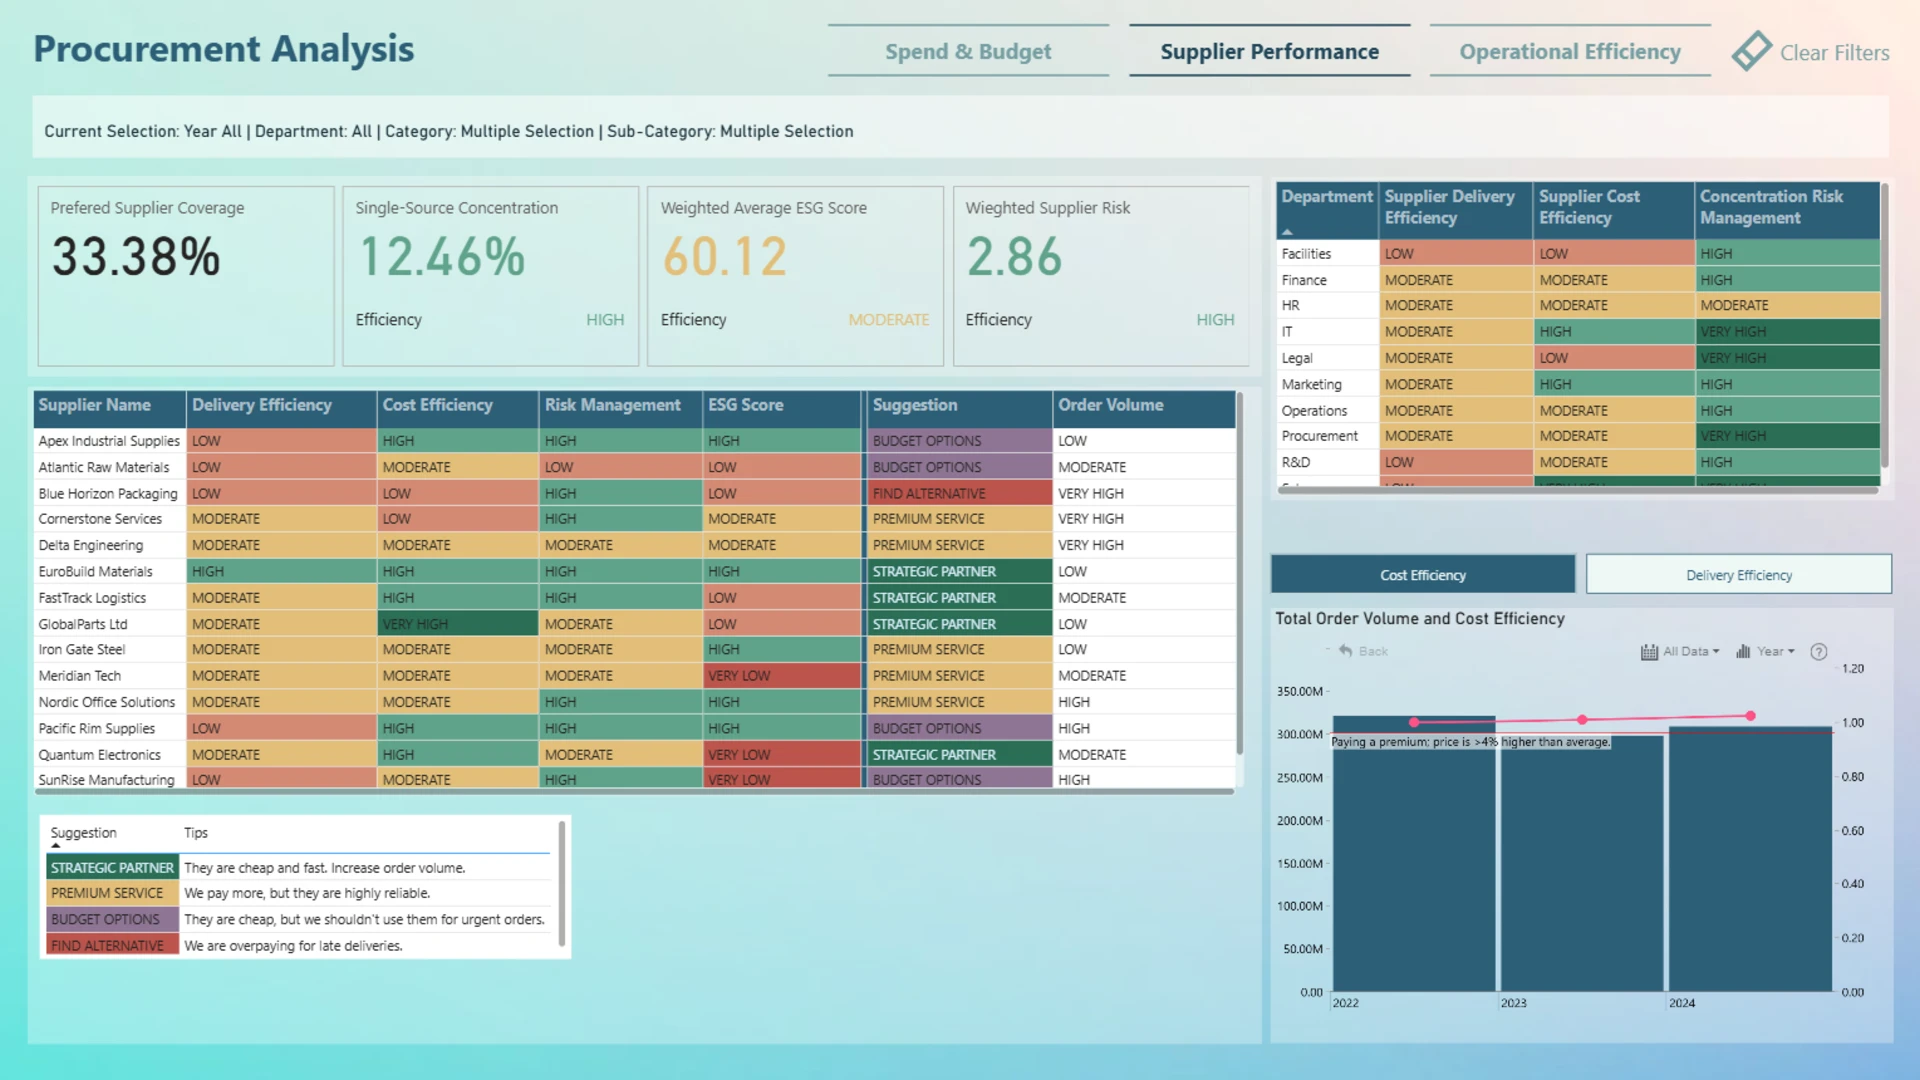The width and height of the screenshot is (1920, 1080).
Task: Click the department table vertical scrollbar
Action: click(1884, 325)
